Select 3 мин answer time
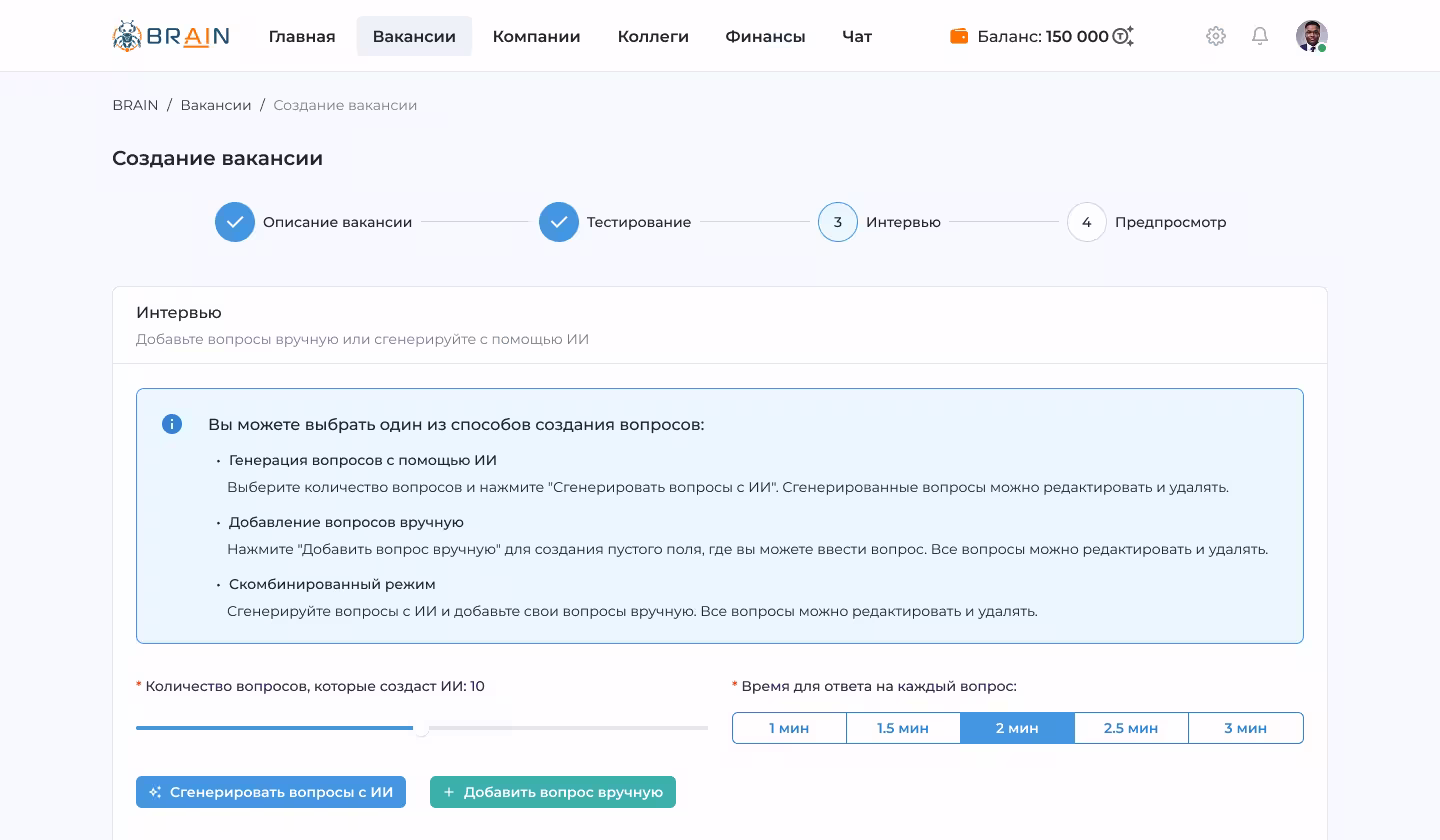Screen dimensions: 1440x840 click(x=1245, y=728)
